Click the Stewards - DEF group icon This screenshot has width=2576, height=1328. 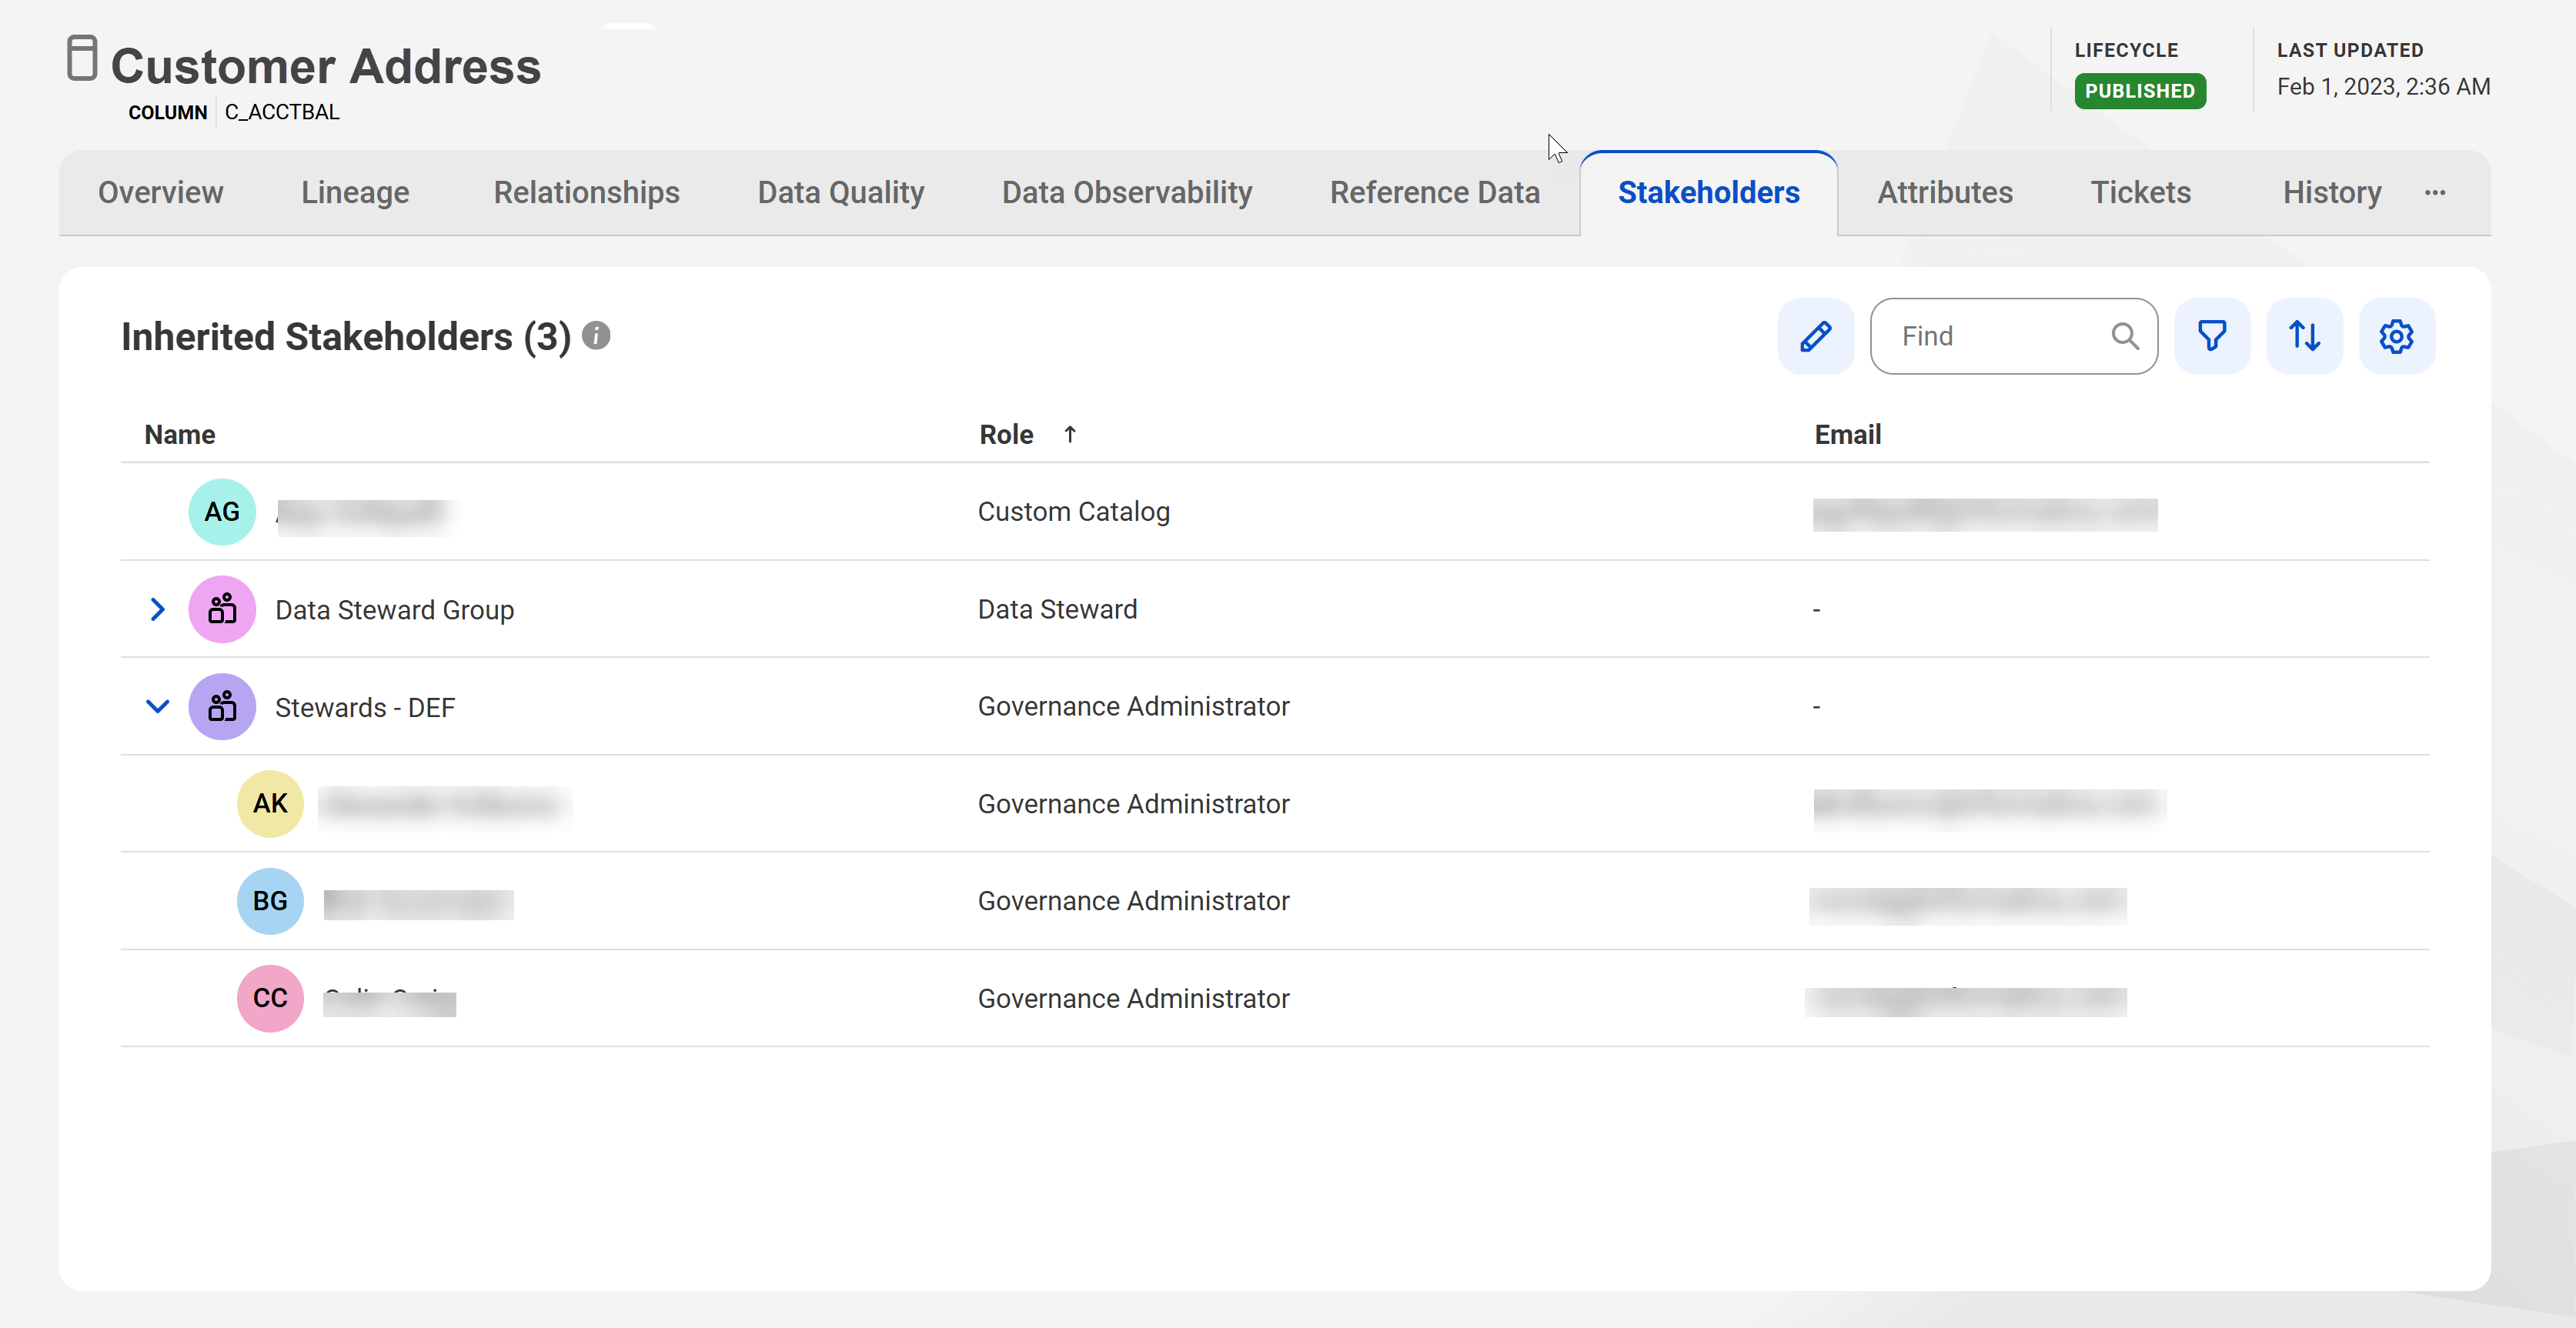(x=222, y=707)
